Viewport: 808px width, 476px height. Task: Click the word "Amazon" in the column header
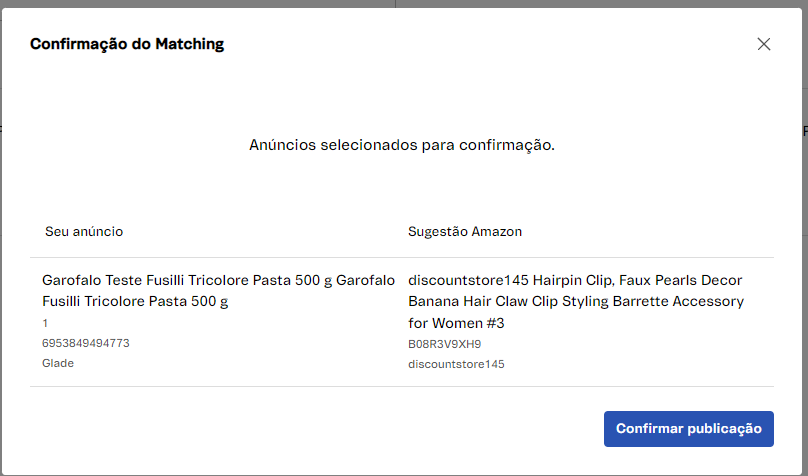pos(497,231)
